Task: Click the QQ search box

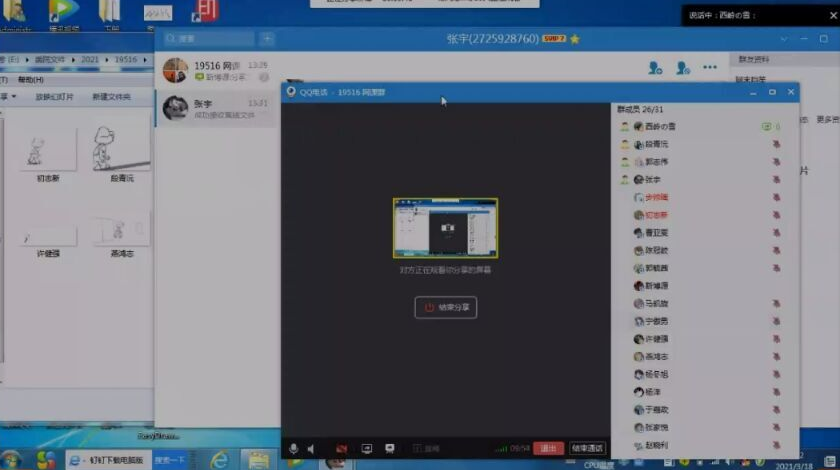Action: tap(209, 39)
